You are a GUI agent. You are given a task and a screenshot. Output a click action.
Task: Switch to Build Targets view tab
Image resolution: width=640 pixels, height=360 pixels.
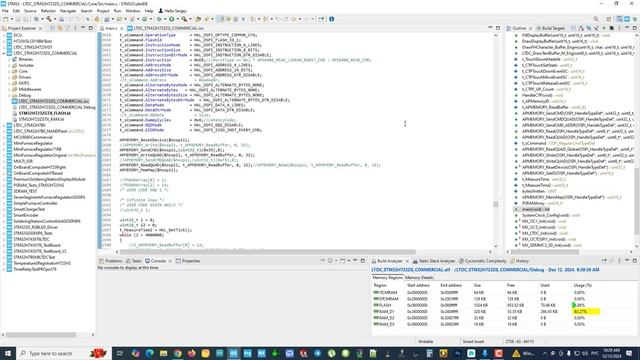[550, 28]
